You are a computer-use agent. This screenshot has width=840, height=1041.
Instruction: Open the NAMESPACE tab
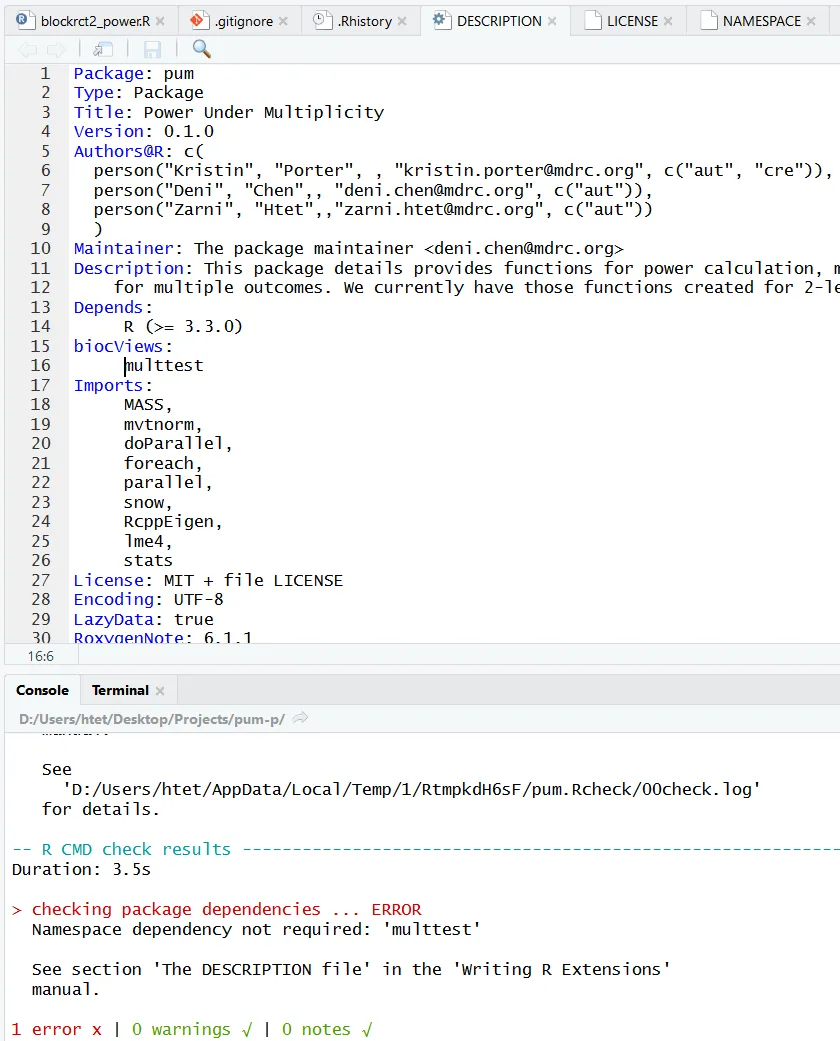coord(762,21)
